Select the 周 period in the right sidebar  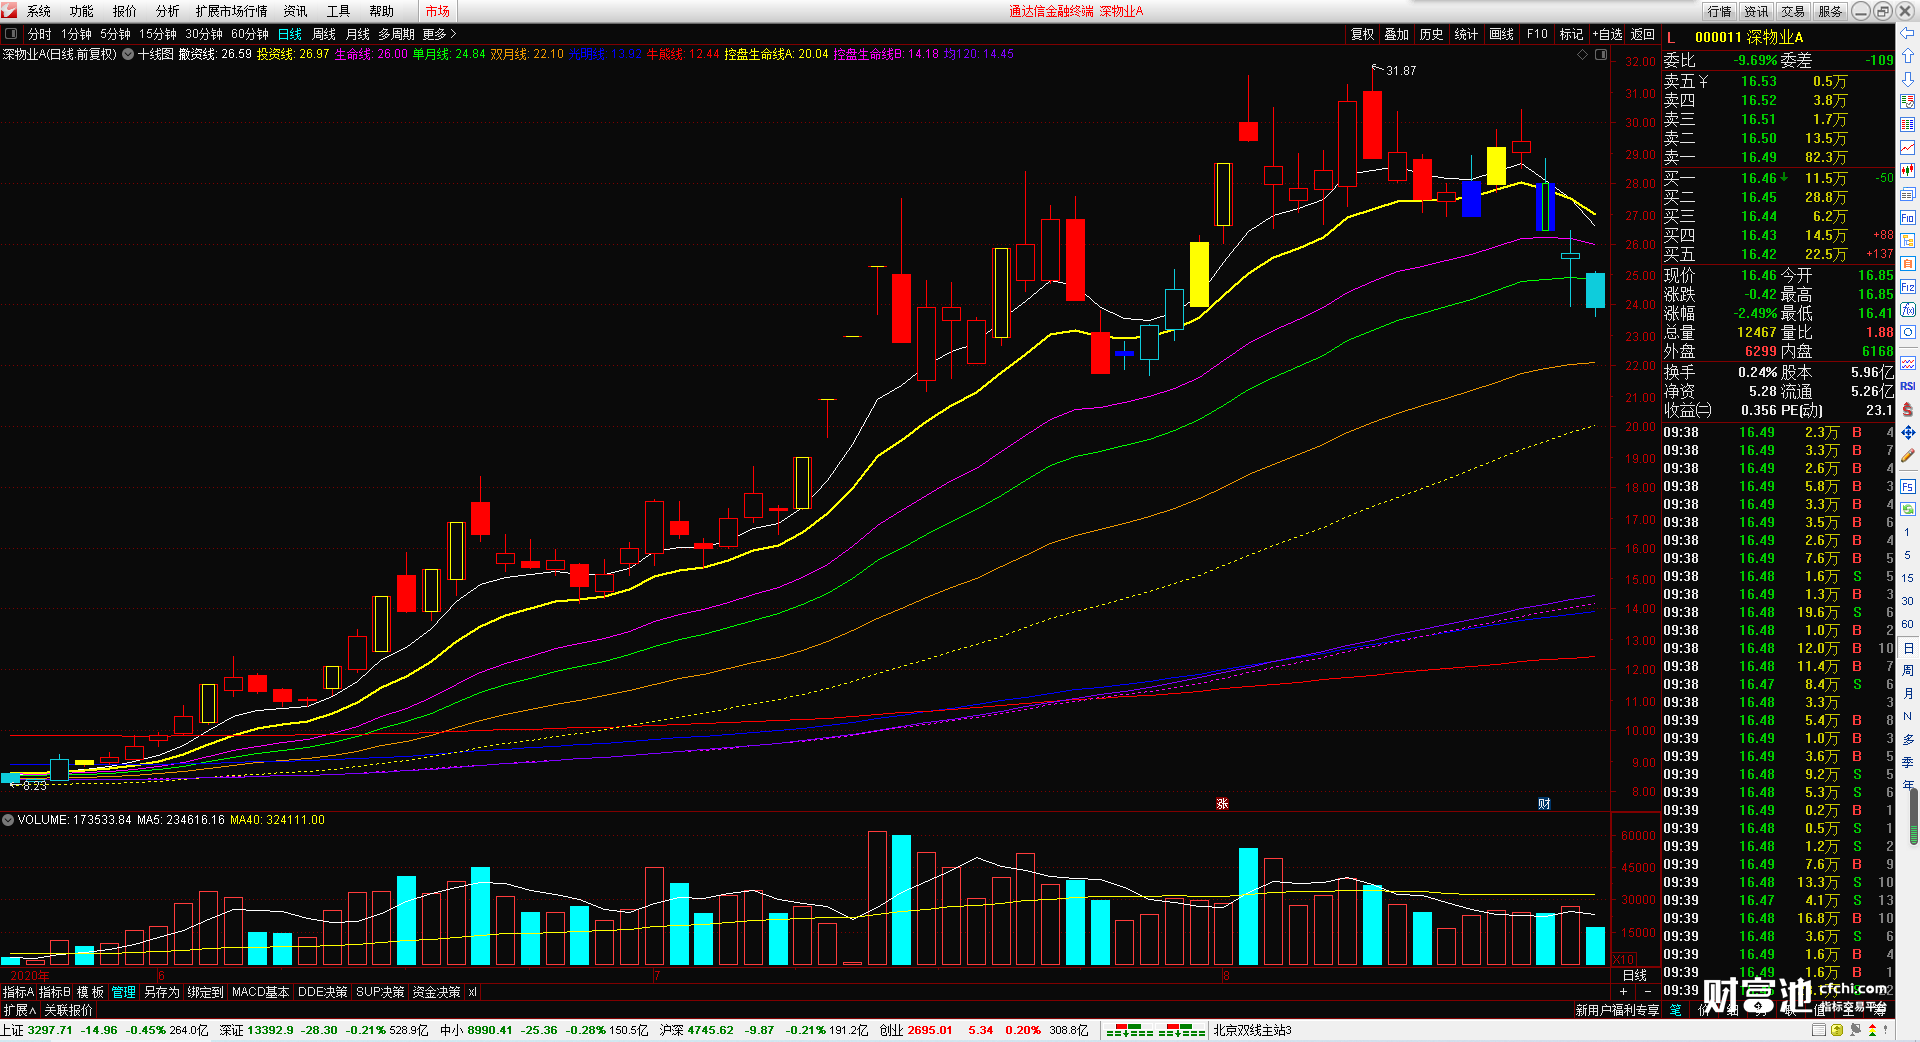point(1907,671)
